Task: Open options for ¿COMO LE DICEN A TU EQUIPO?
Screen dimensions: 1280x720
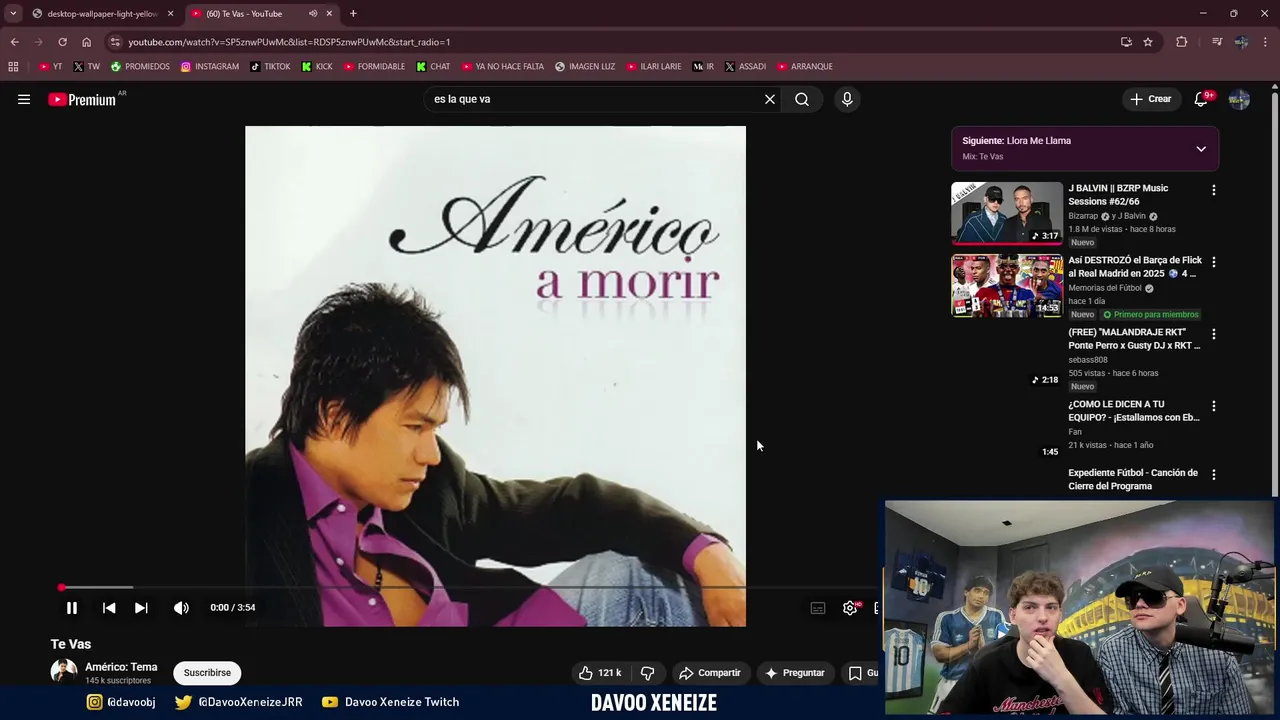Action: tap(1214, 406)
